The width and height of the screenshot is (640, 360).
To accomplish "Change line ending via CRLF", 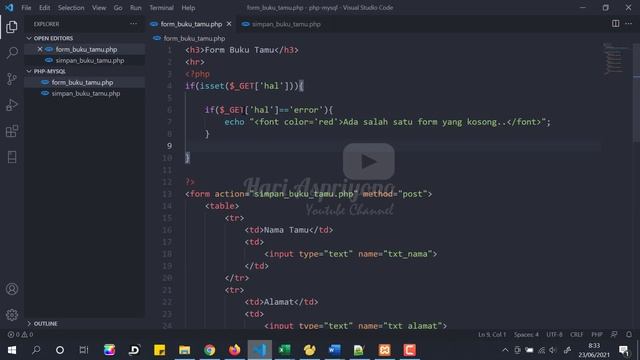I will [577, 334].
